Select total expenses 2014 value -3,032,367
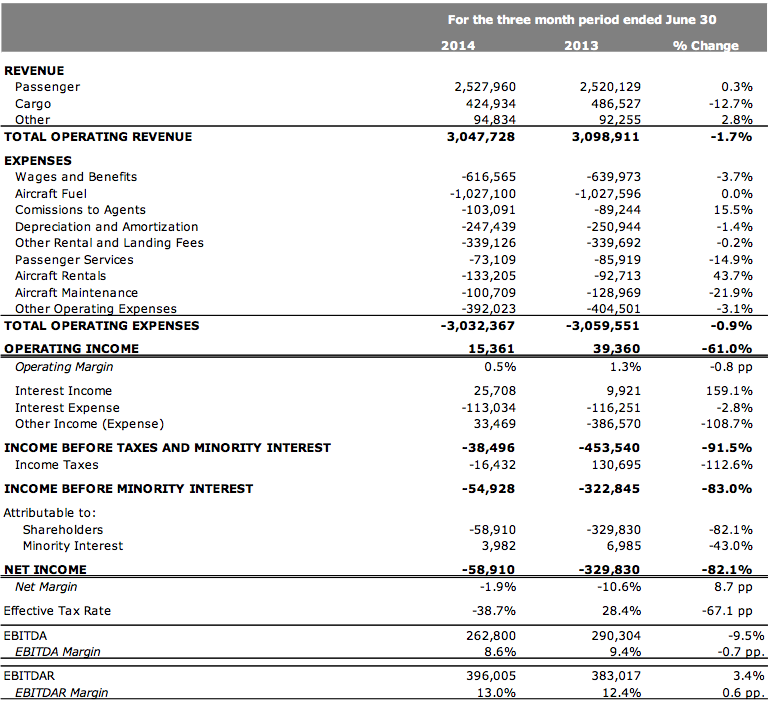 pos(478,326)
